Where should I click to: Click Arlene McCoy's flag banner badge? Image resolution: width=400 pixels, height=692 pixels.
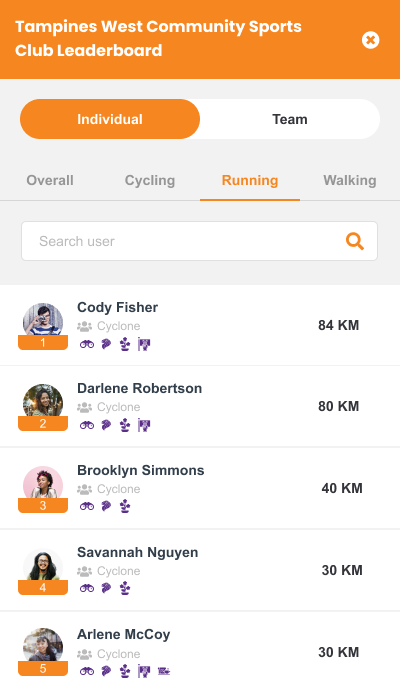click(x=144, y=671)
